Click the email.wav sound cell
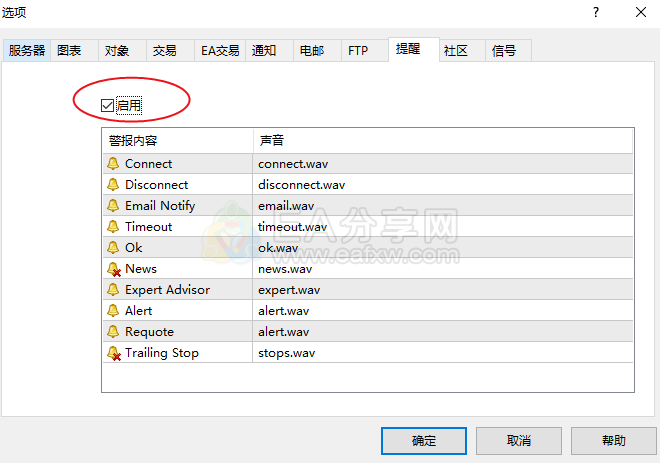660x463 pixels. tap(443, 205)
